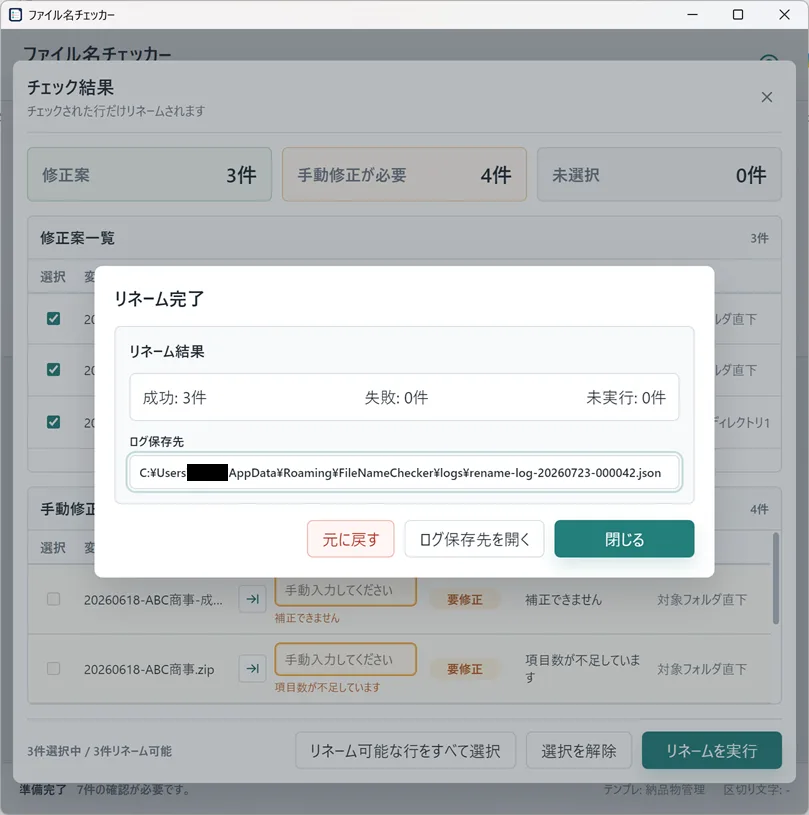Click the manual fix list scrollbar

coord(775,577)
